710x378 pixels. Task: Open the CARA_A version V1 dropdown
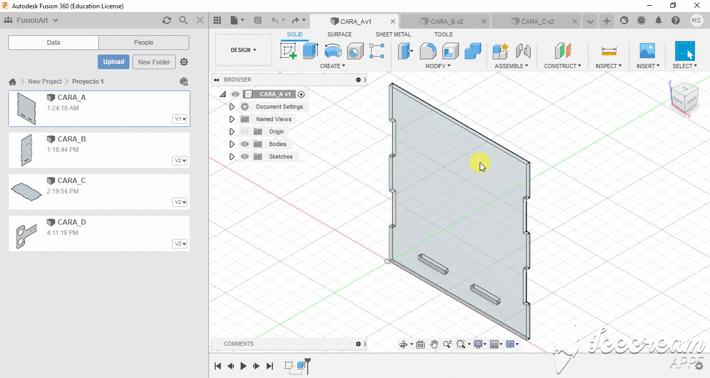[180, 119]
